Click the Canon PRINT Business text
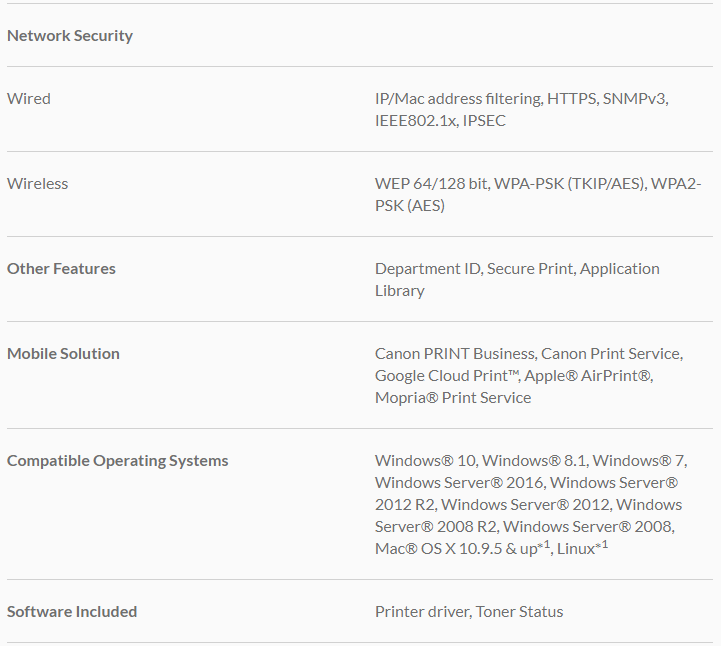The image size is (721, 646). click(455, 354)
